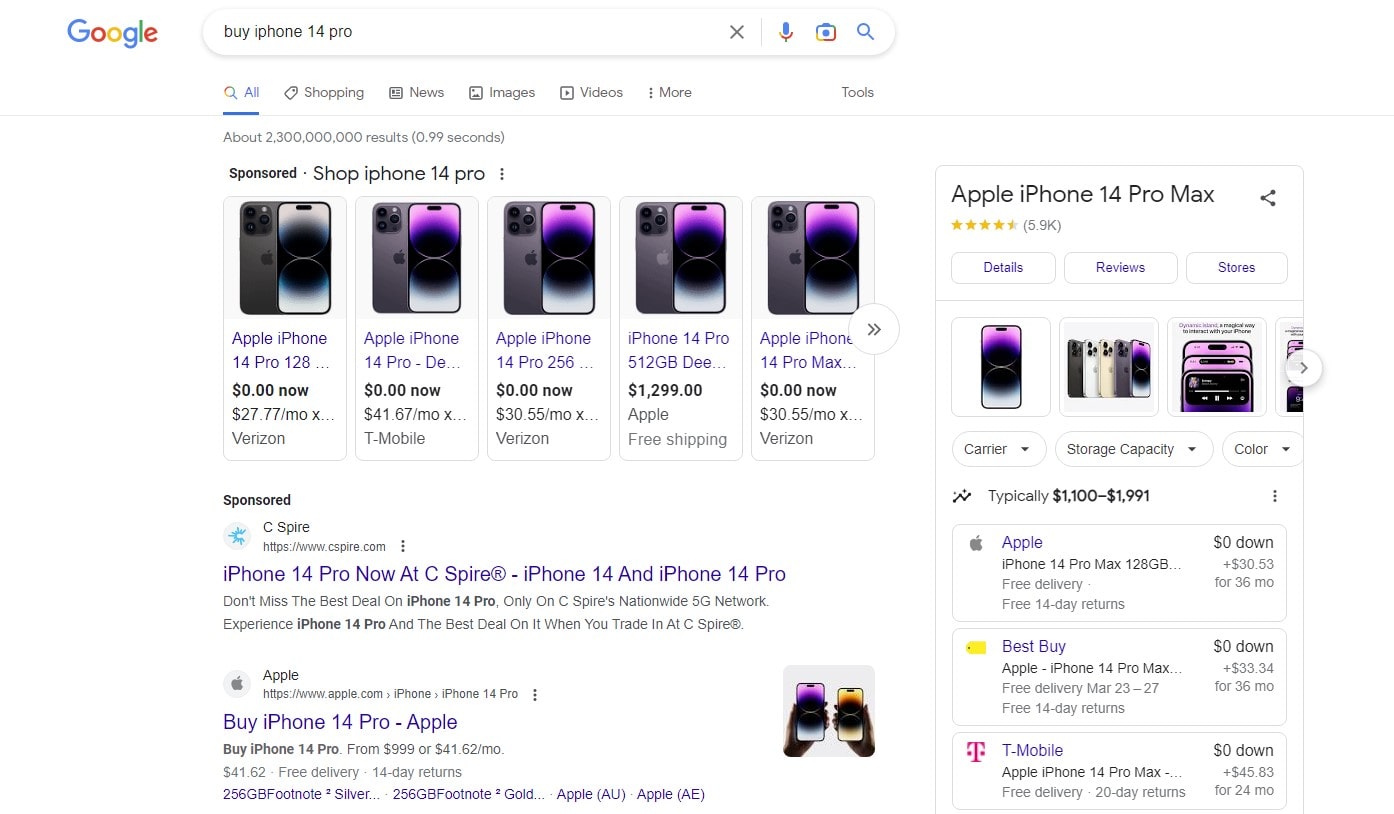Open options next to Shop iphone 14 pro
The height and width of the screenshot is (814, 1394).
tap(502, 174)
